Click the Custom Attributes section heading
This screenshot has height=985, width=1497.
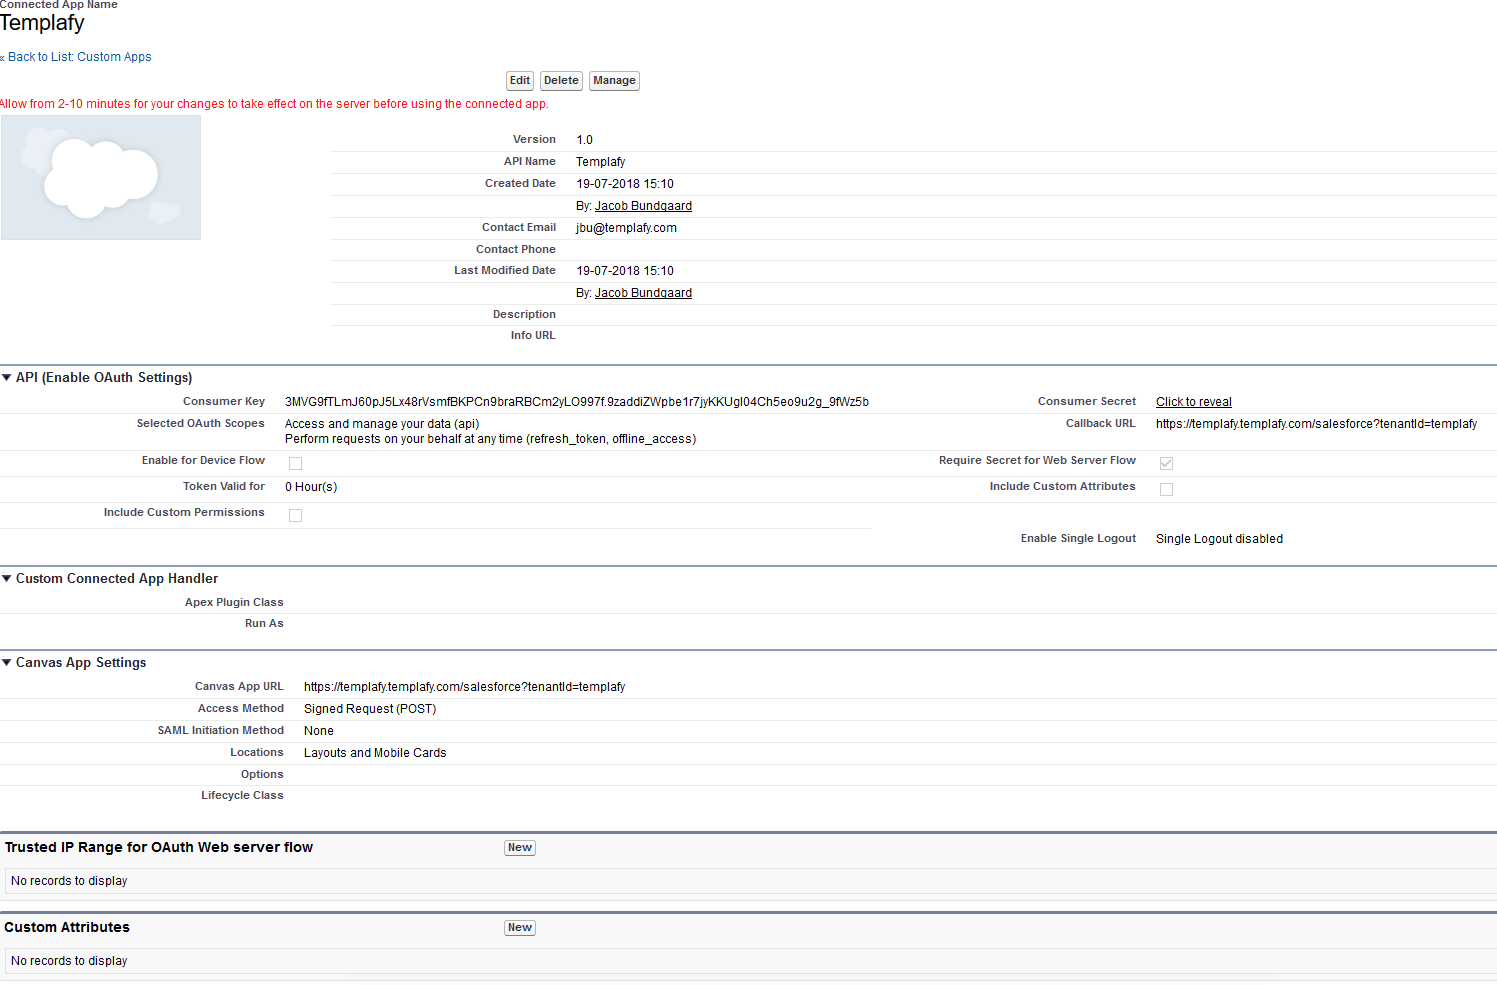pos(67,928)
